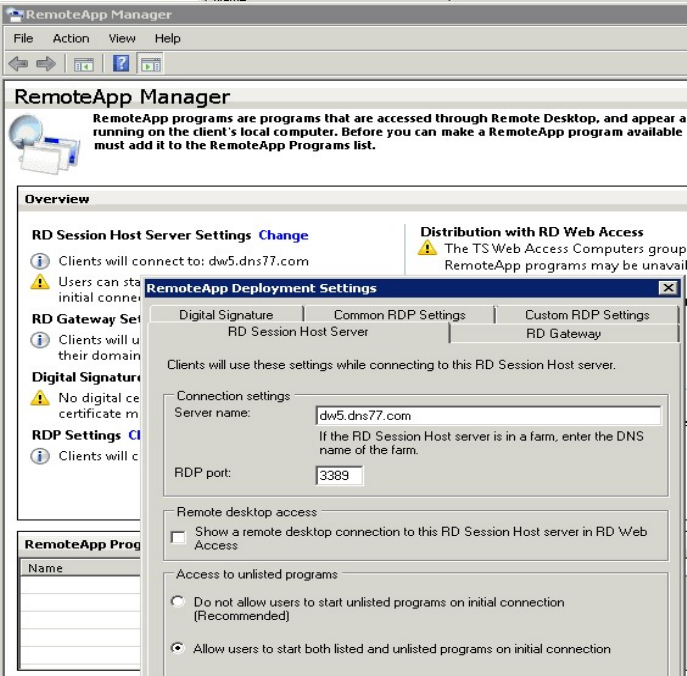Click the Change link beside RDP Settings
The image size is (687, 676).
[134, 435]
